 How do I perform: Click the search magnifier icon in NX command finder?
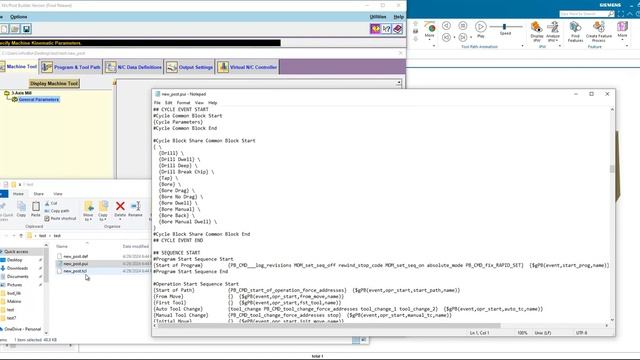(611, 14)
